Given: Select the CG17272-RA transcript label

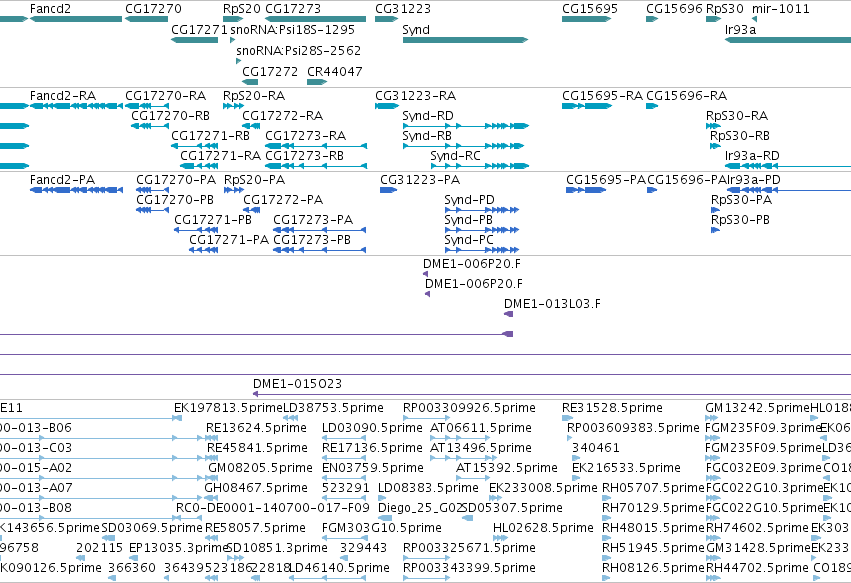Looking at the screenshot, I should pos(282,116).
